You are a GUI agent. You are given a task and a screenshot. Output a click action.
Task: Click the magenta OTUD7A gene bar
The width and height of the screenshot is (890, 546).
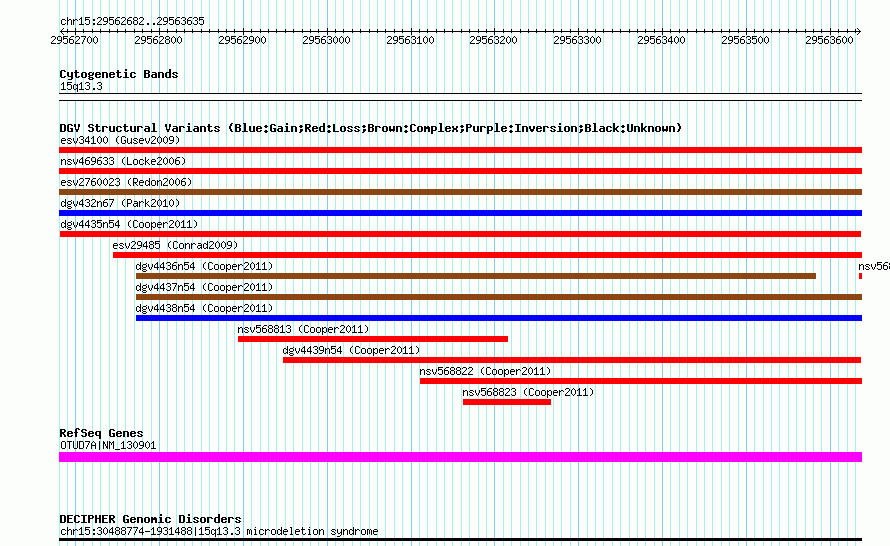click(460, 457)
